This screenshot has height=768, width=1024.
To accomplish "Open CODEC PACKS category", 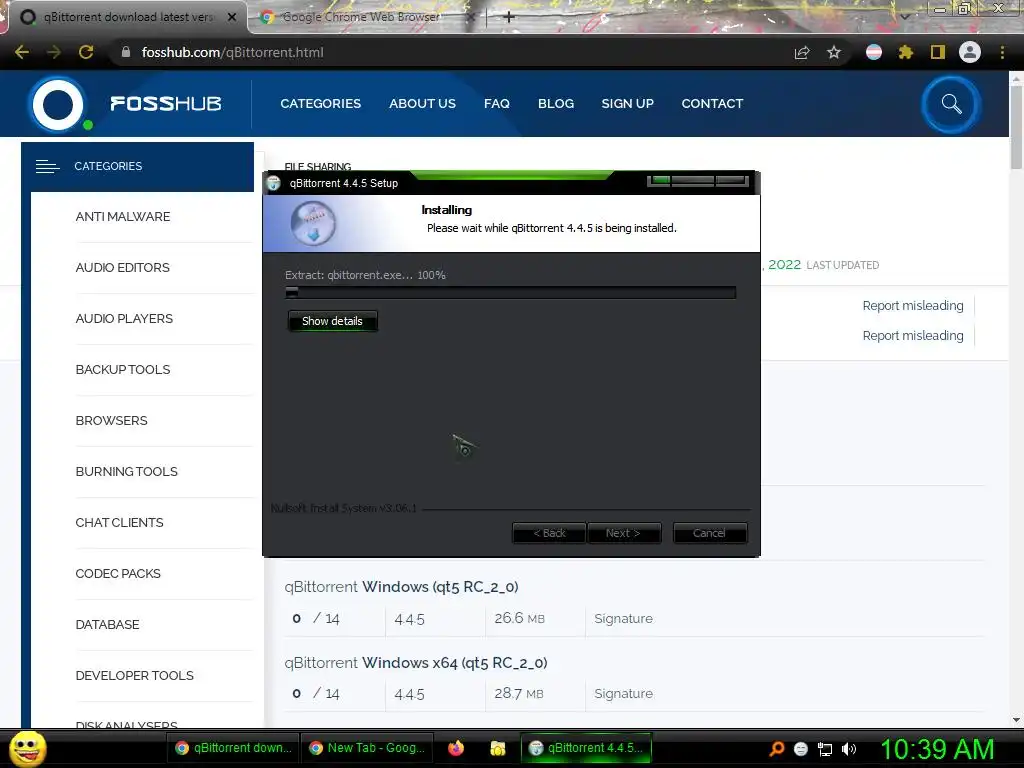I will (118, 573).
